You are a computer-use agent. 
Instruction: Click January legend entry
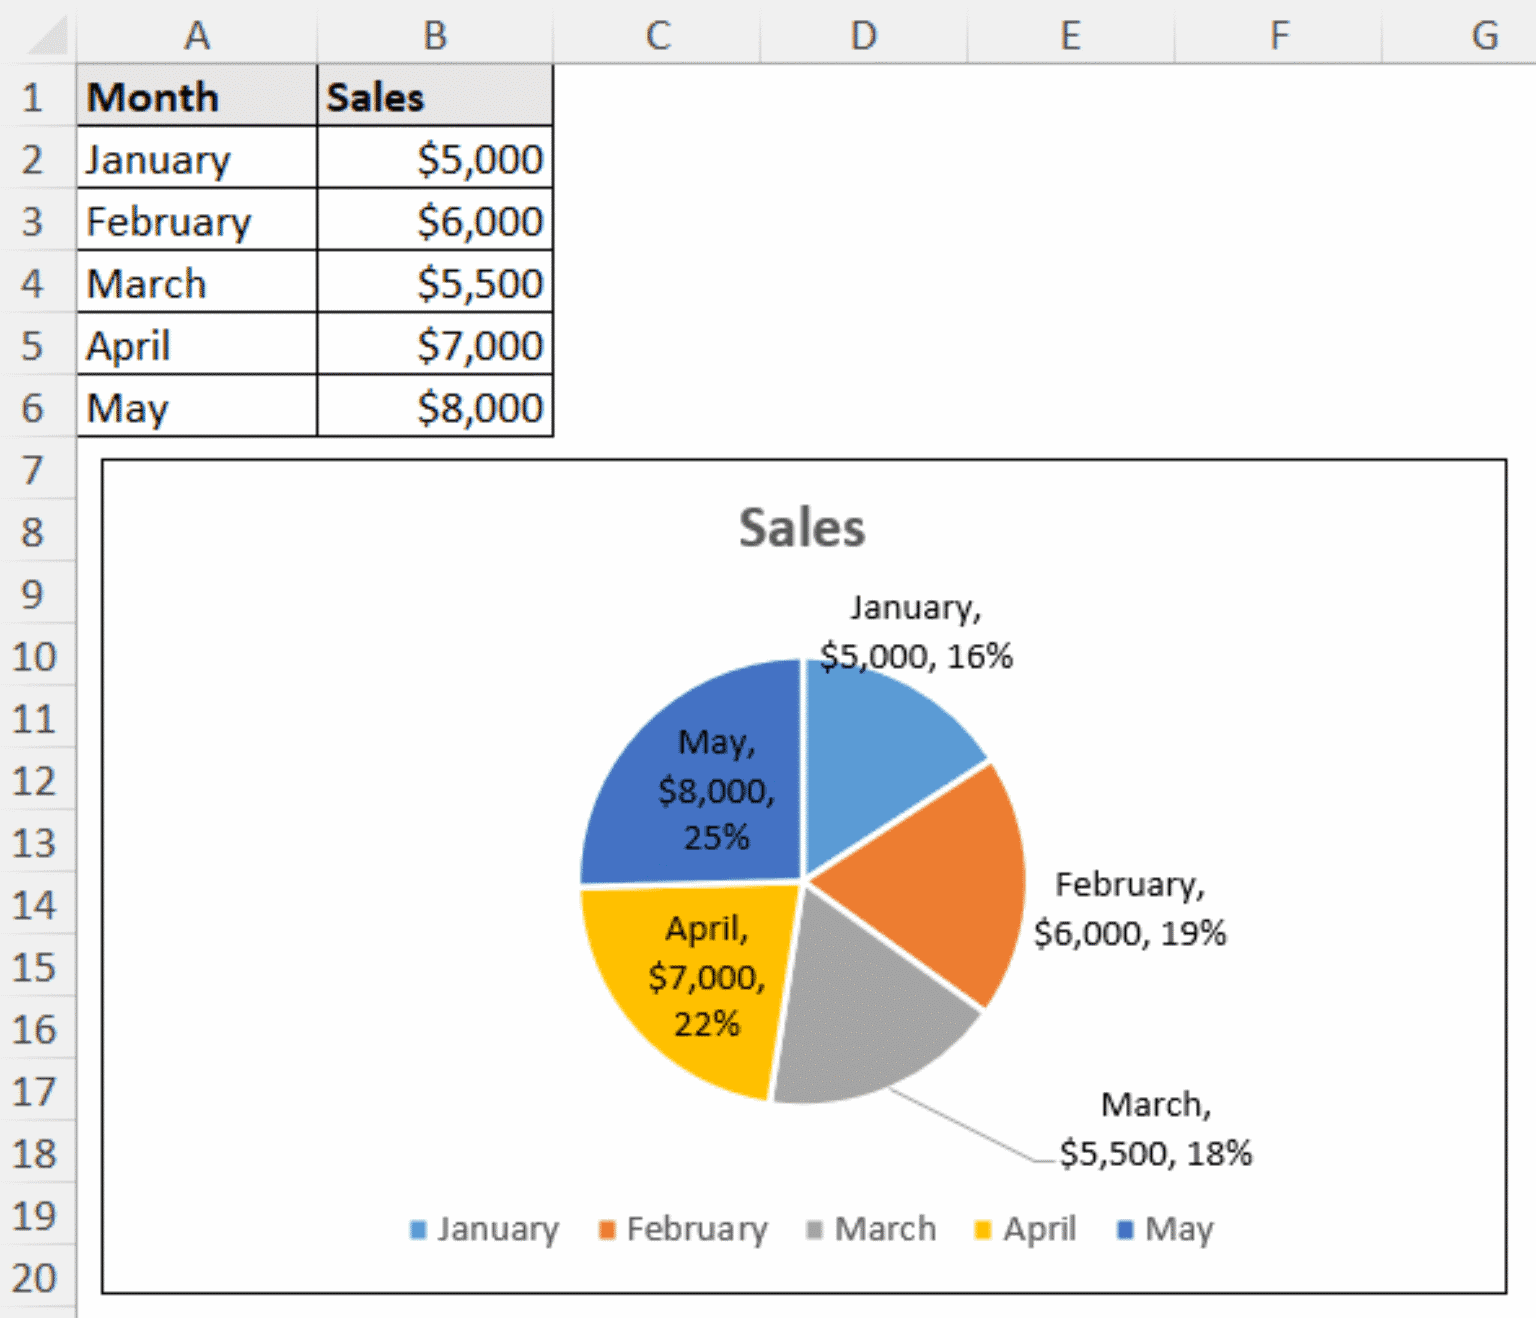tap(485, 1229)
